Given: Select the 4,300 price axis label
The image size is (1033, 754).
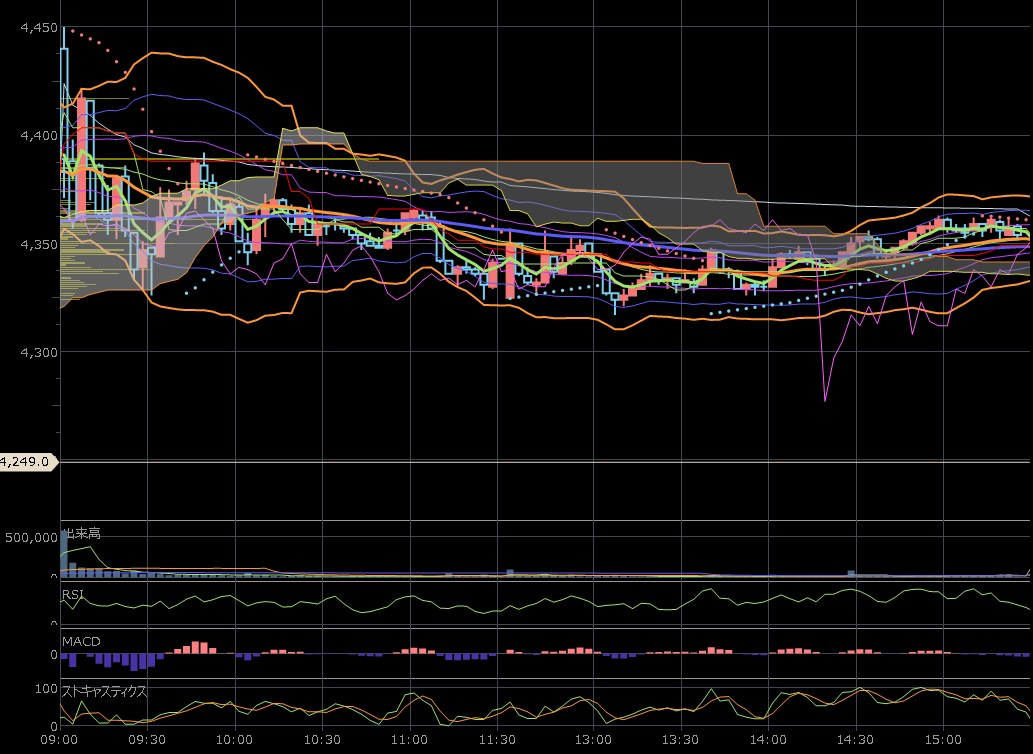Looking at the screenshot, I should coord(40,352).
